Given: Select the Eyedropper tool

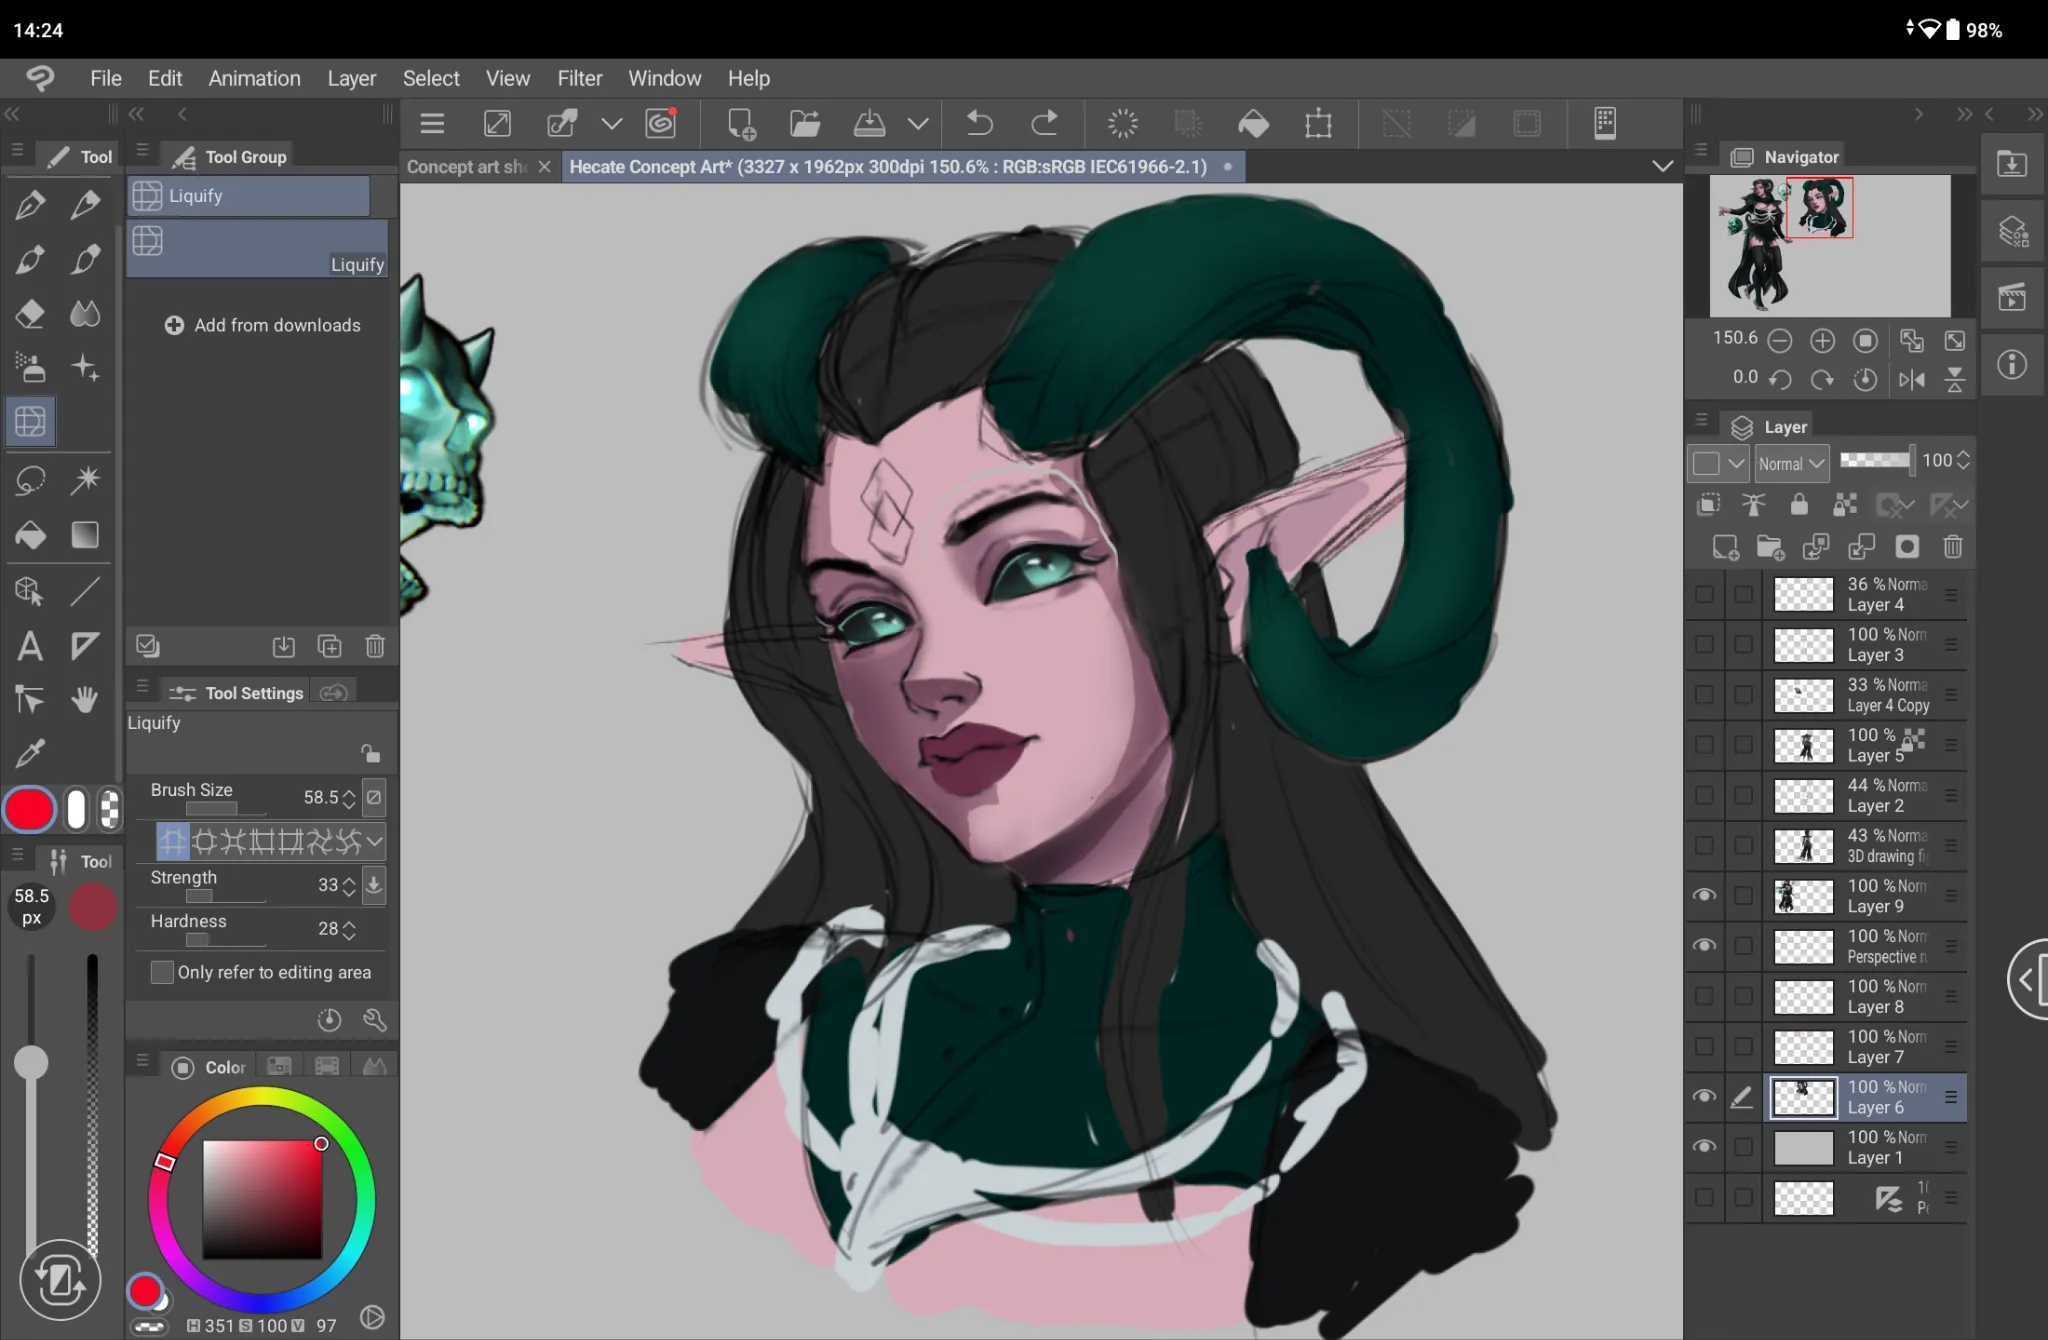Looking at the screenshot, I should click(30, 753).
